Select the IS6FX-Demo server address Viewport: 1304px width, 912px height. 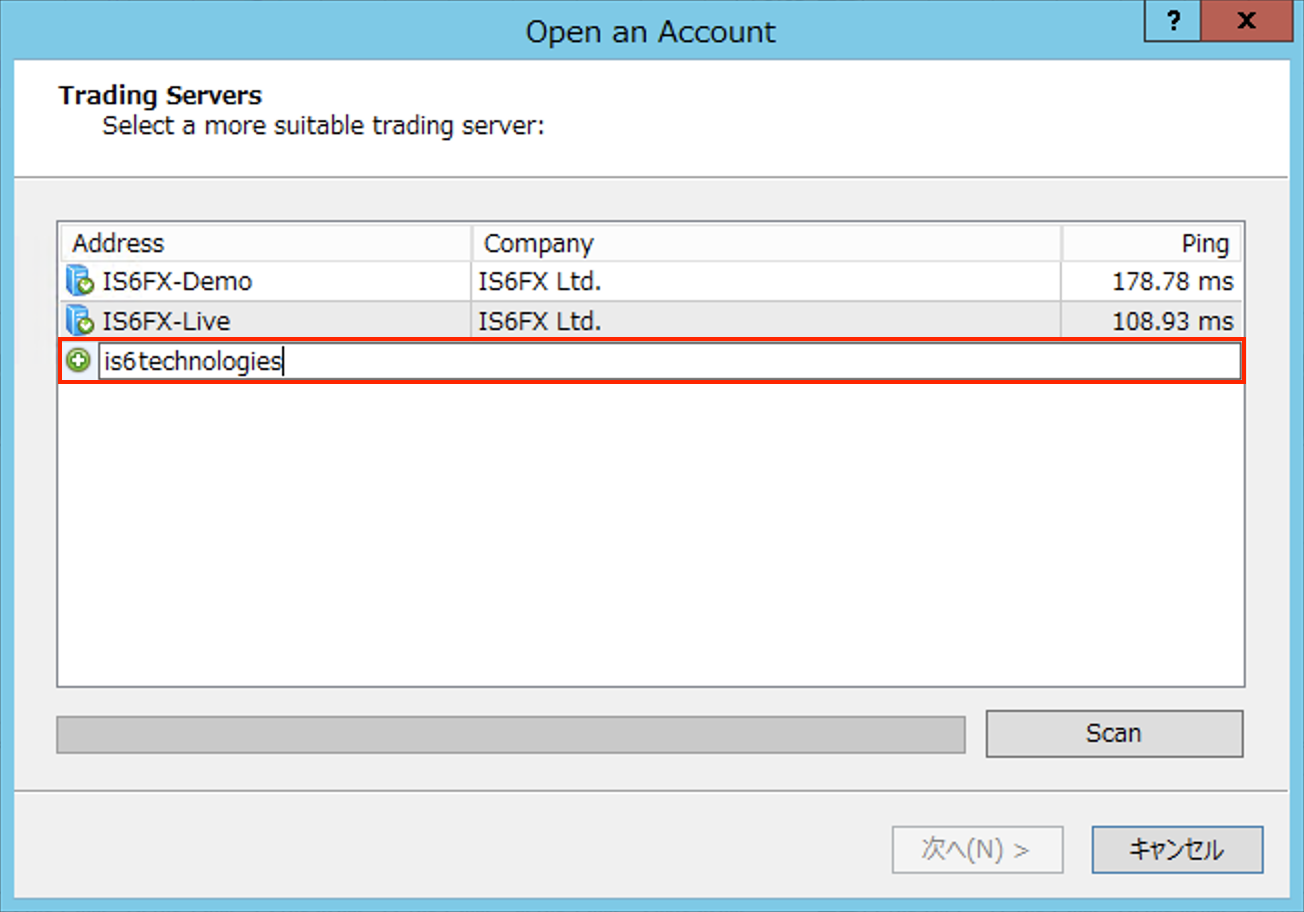point(177,282)
